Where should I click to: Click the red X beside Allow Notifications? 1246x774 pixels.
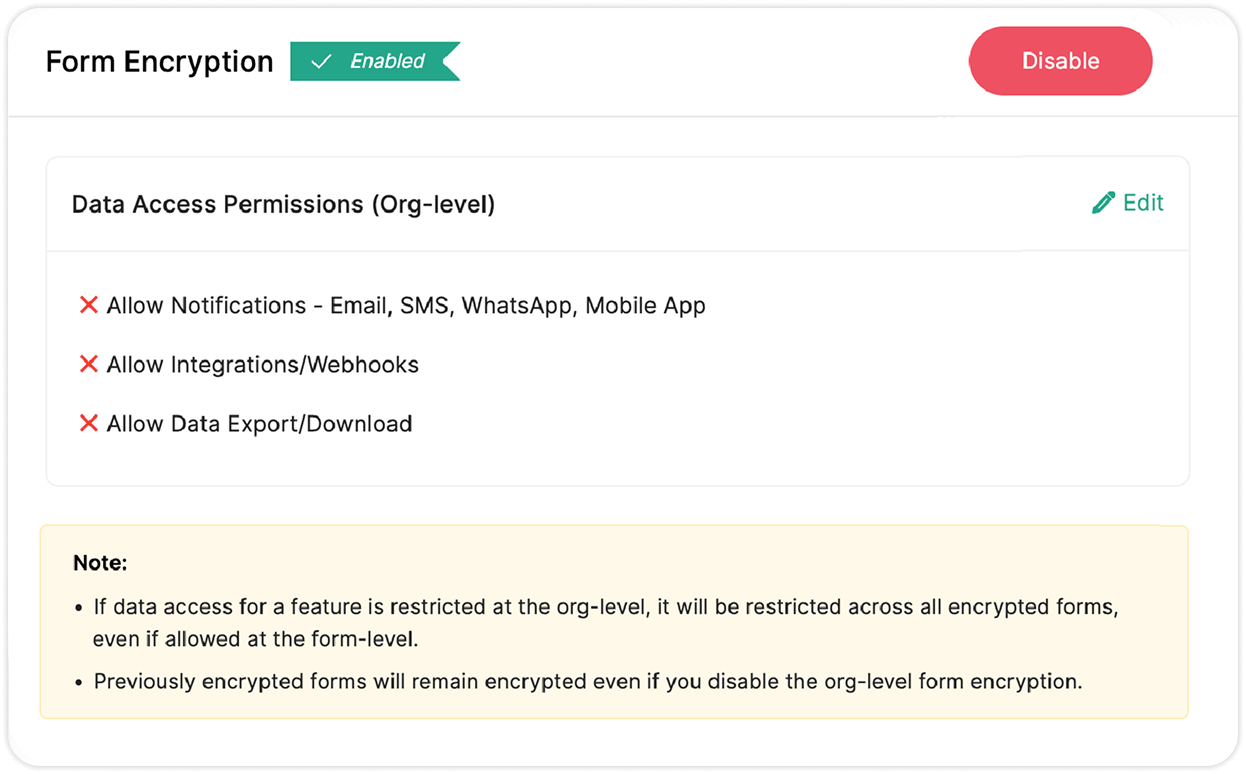[88, 305]
